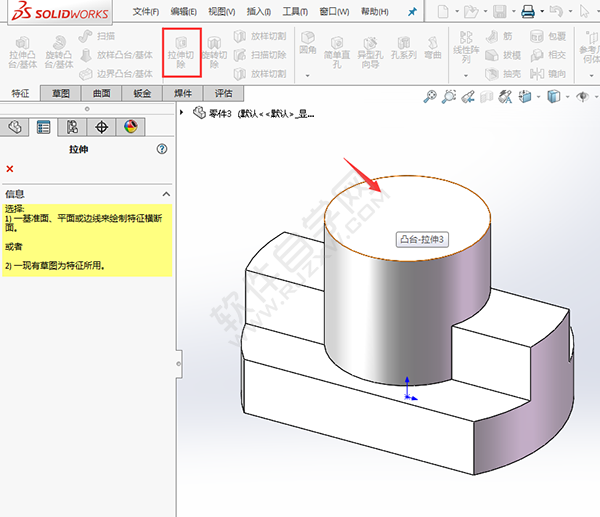600x517 pixels.
Task: Click the Hole Series (孔系列) tool
Action: pos(404,48)
